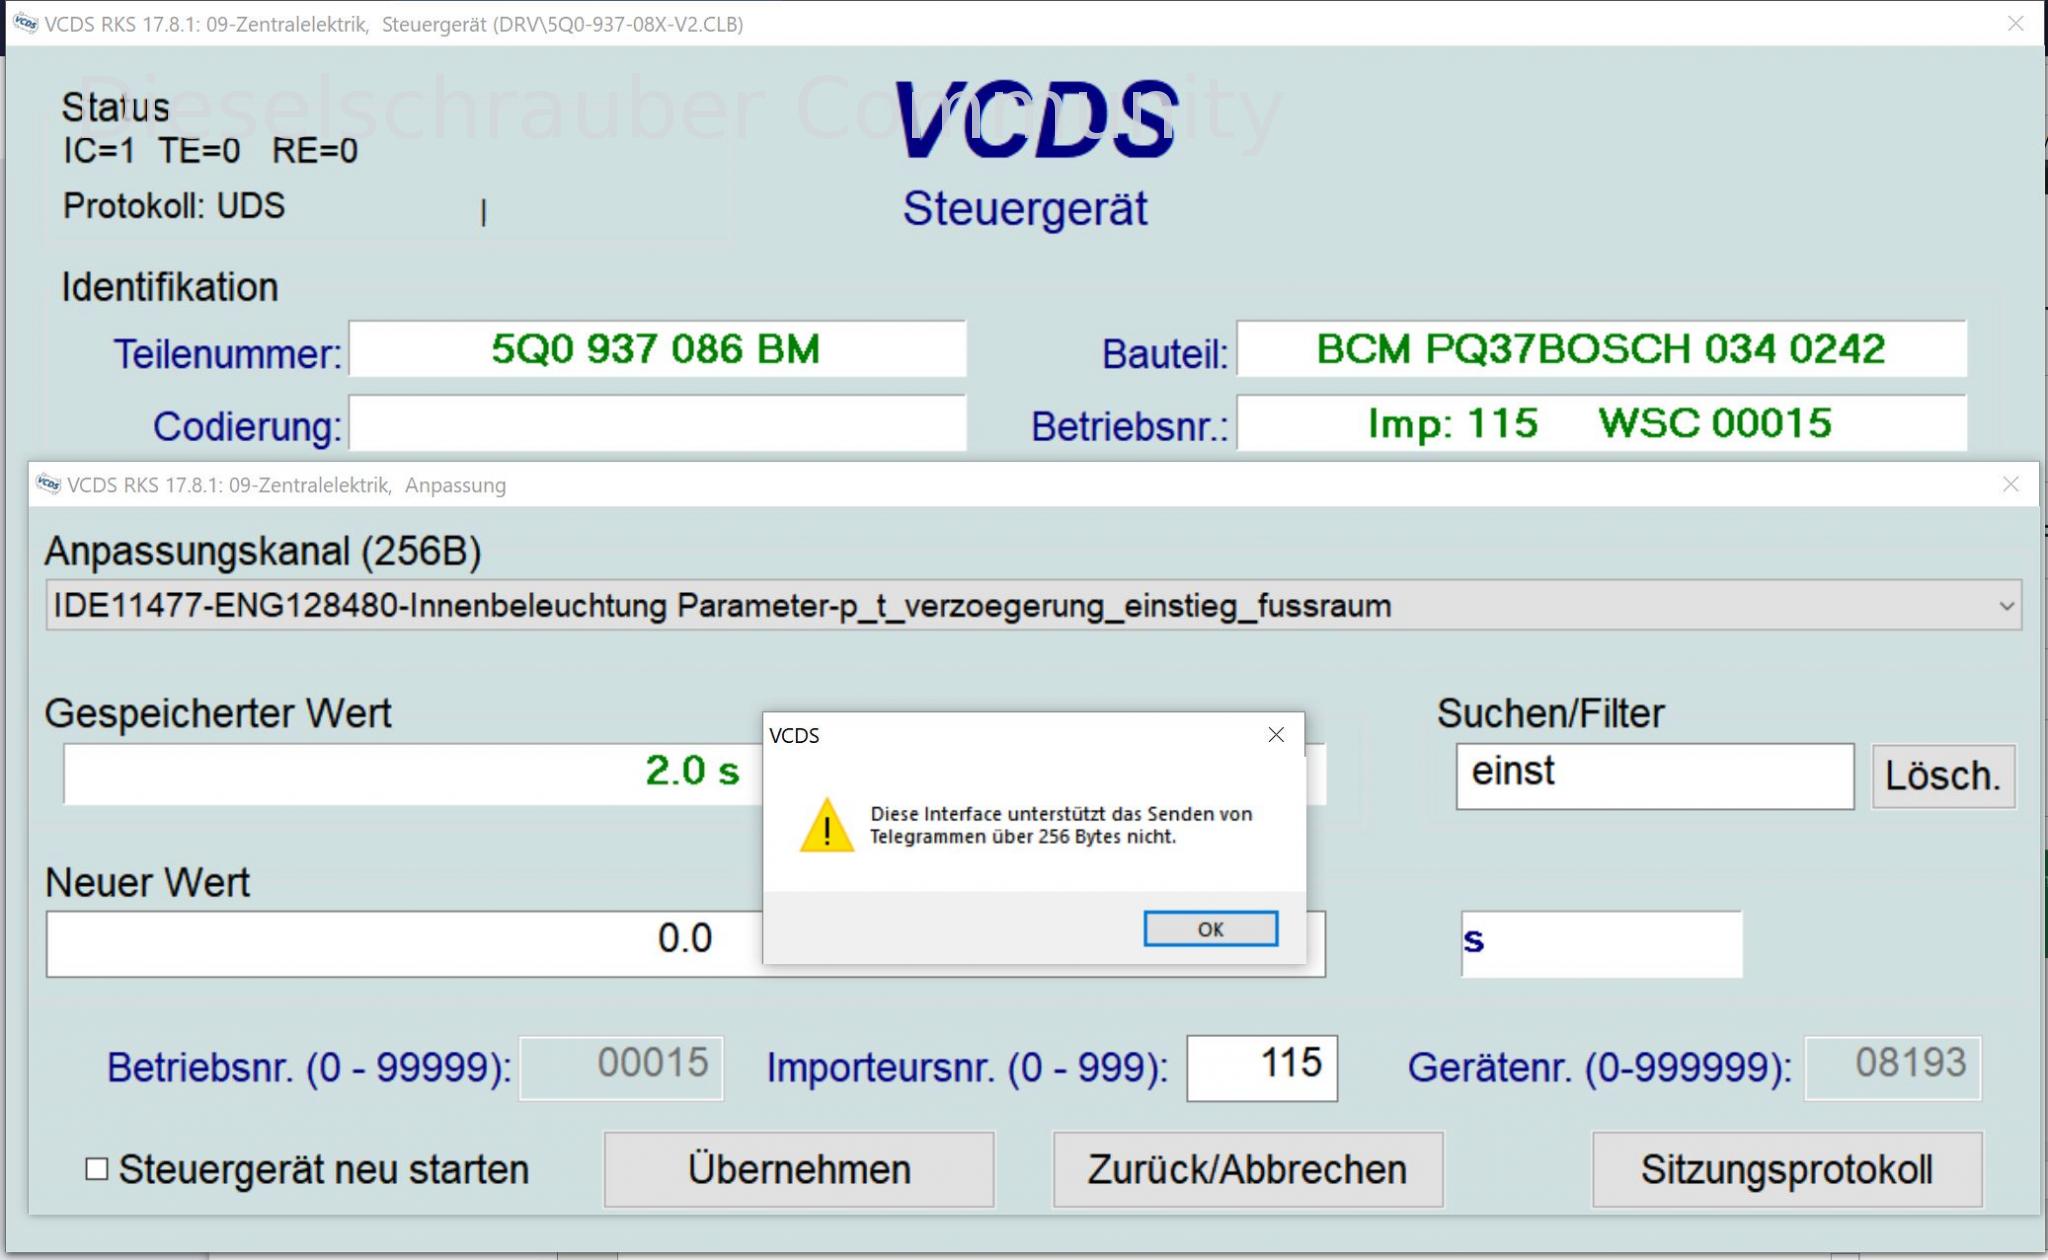Click the Übernehmen button
The width and height of the screenshot is (2048, 1260).
(799, 1169)
